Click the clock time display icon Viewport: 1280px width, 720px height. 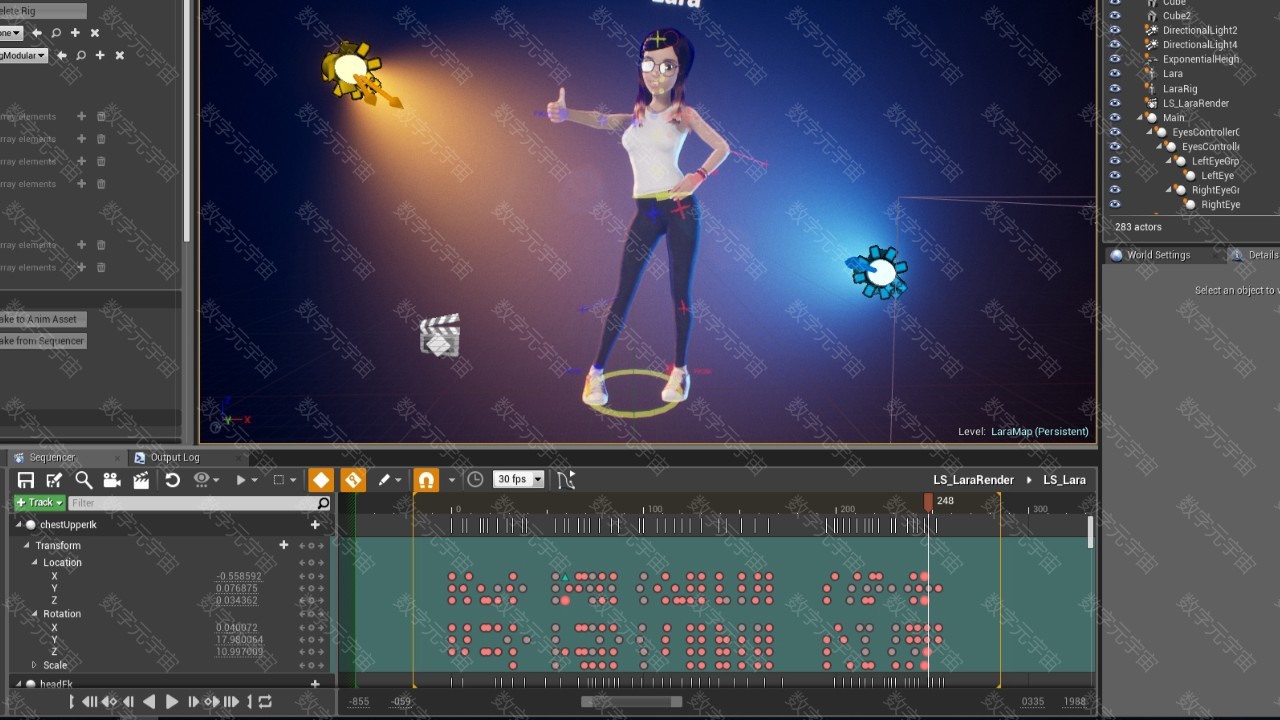tap(475, 480)
